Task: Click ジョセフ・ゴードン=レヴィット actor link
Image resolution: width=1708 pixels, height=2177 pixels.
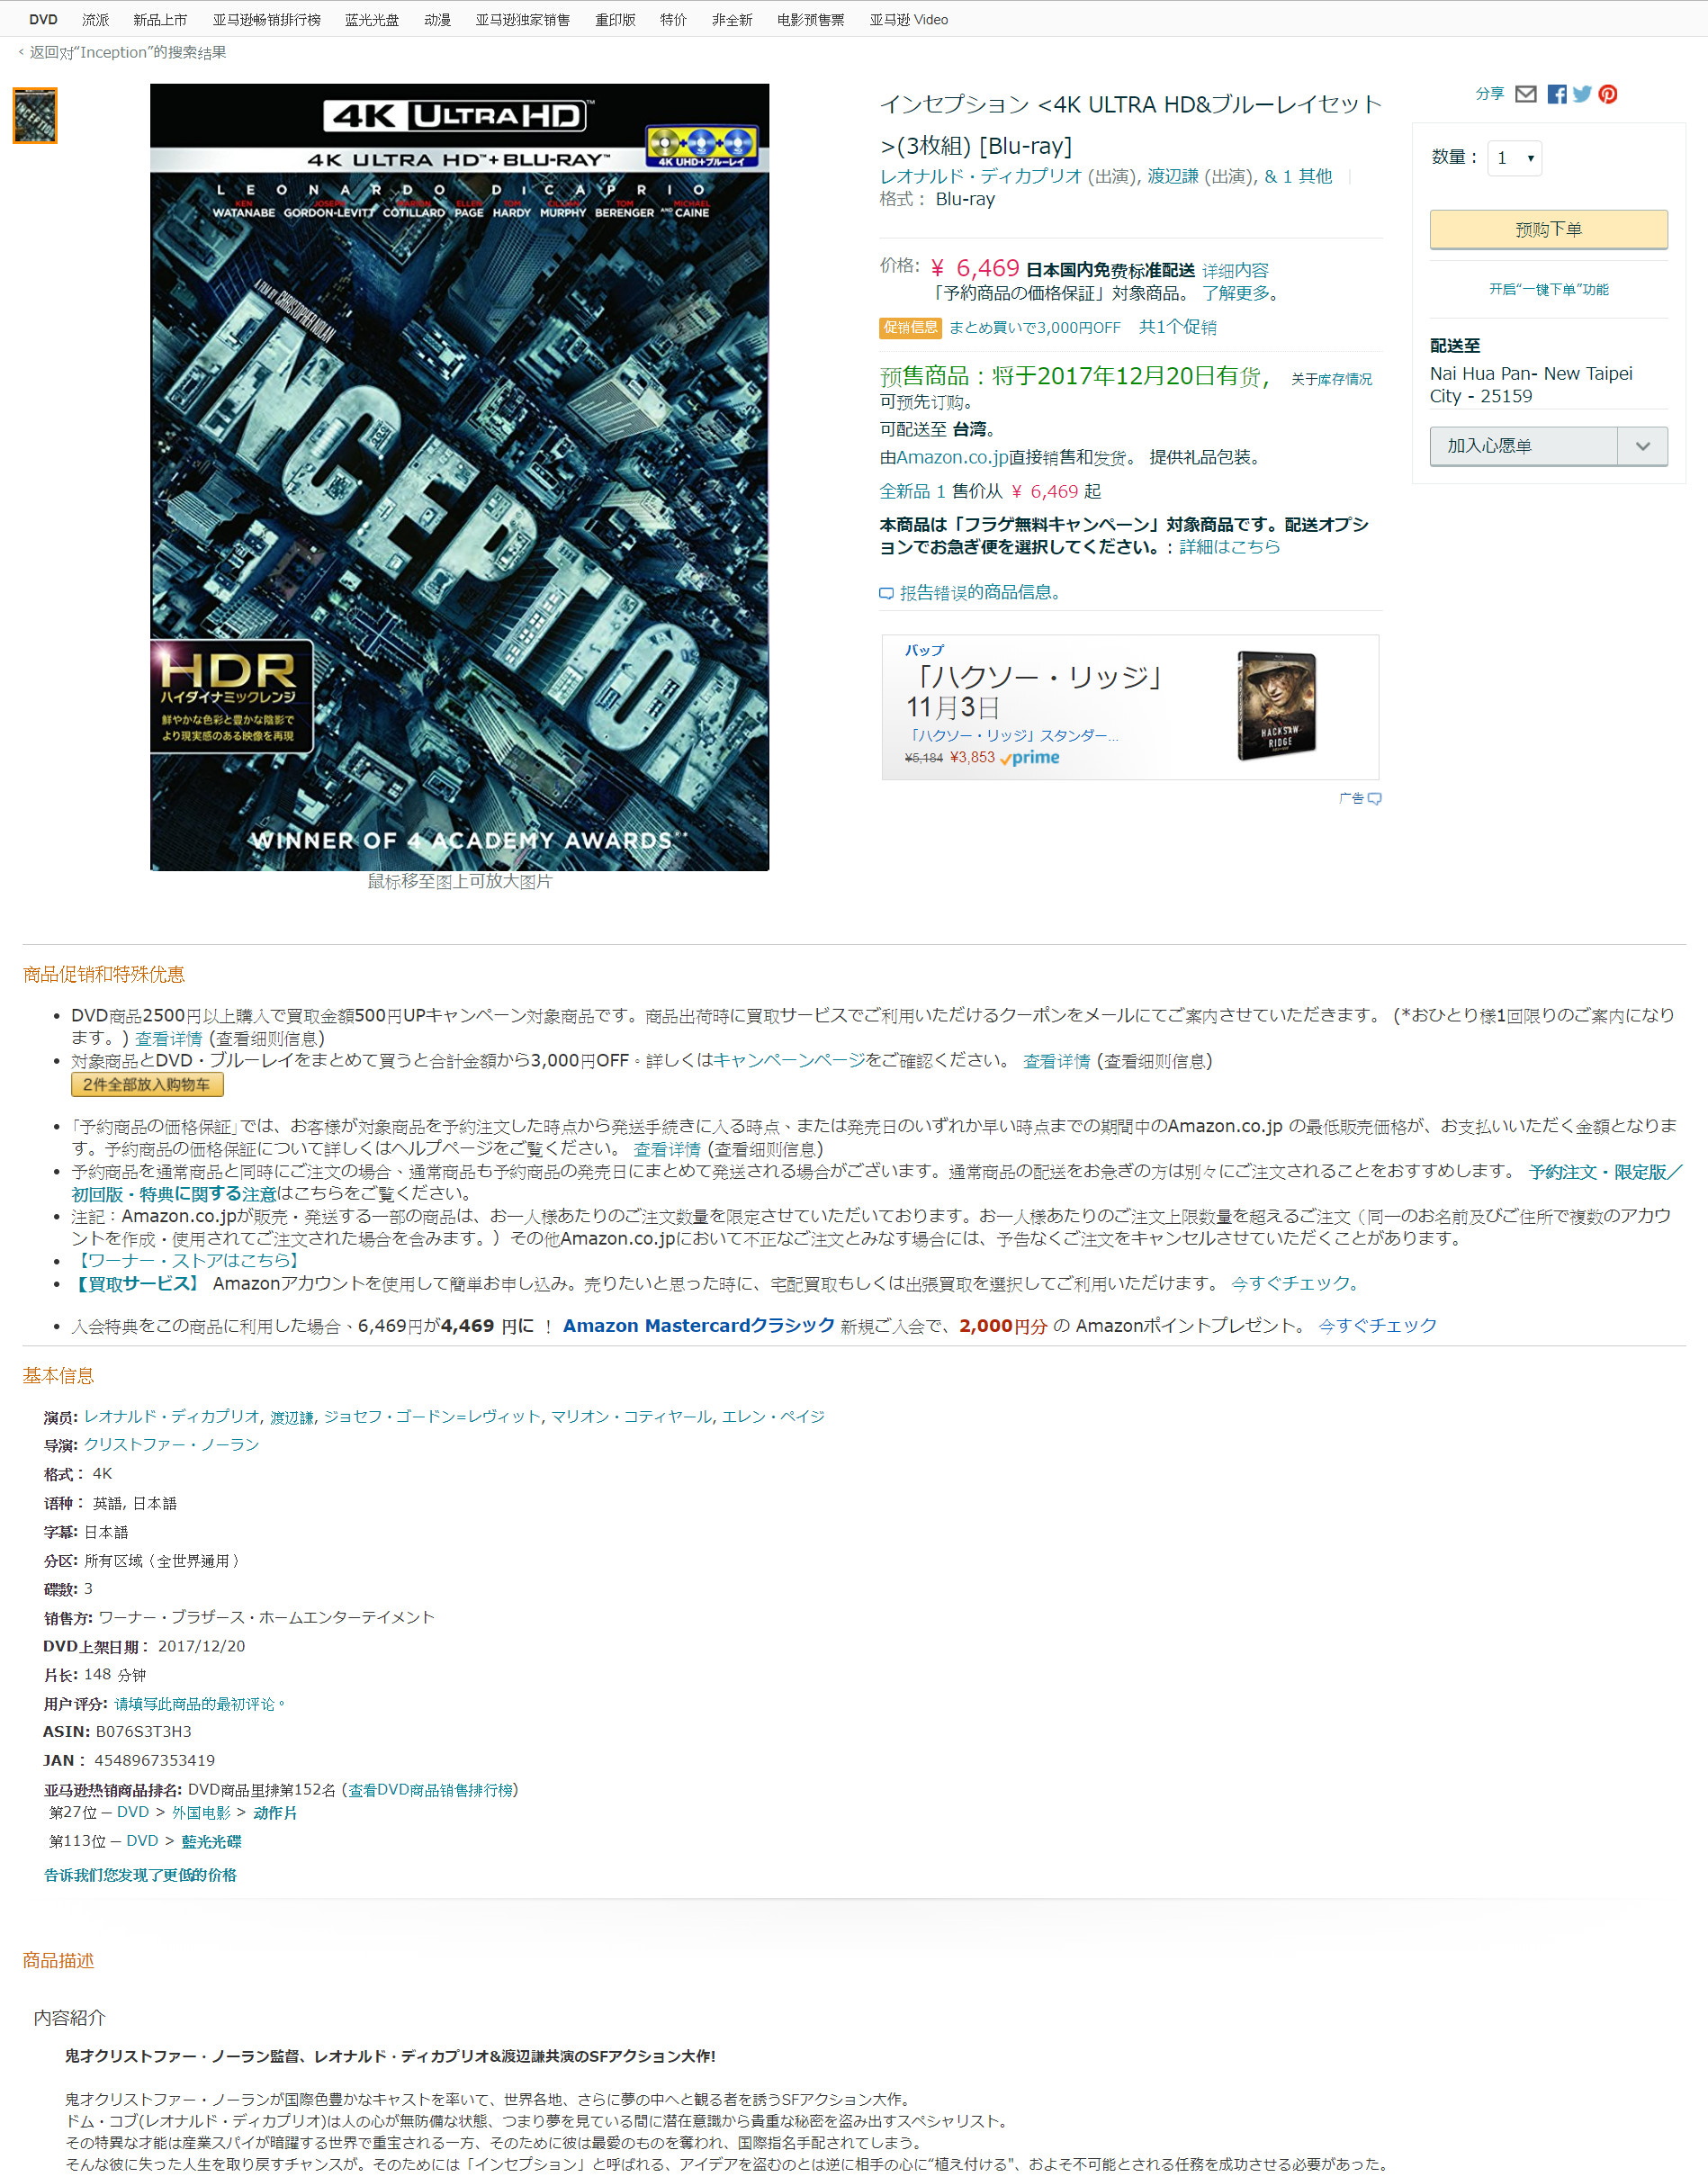Action: click(432, 1417)
